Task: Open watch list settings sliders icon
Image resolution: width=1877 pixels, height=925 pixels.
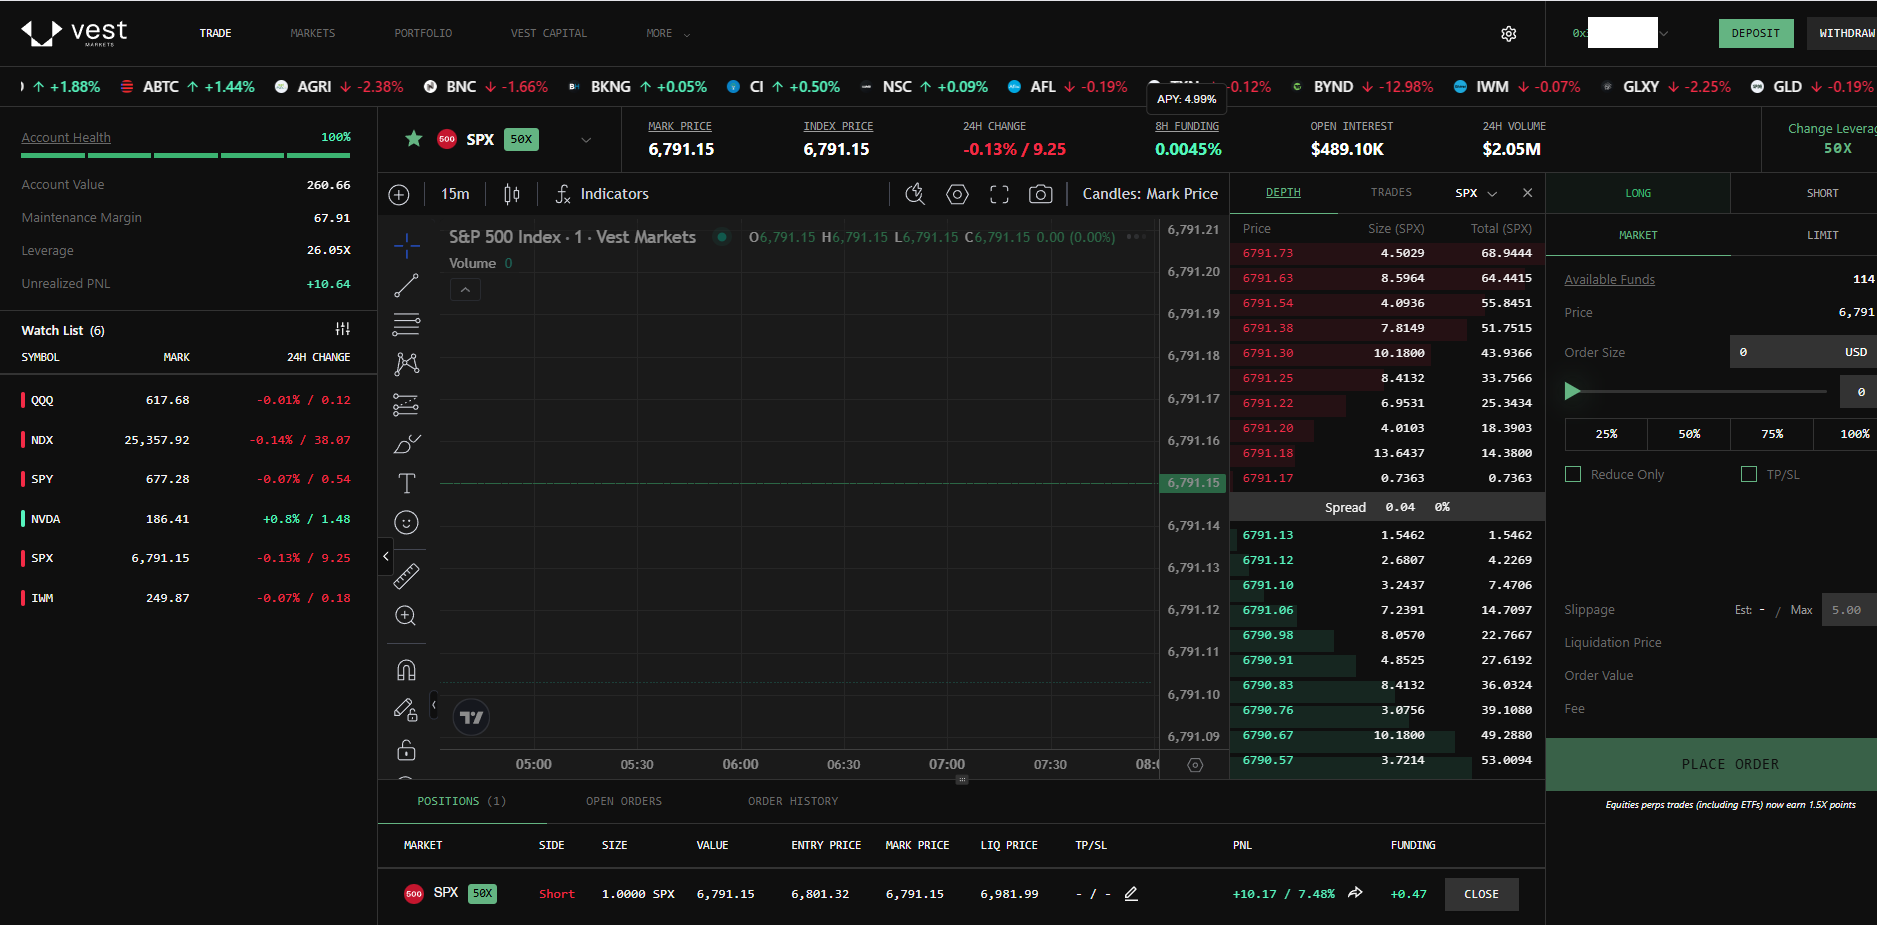Action: (x=343, y=329)
